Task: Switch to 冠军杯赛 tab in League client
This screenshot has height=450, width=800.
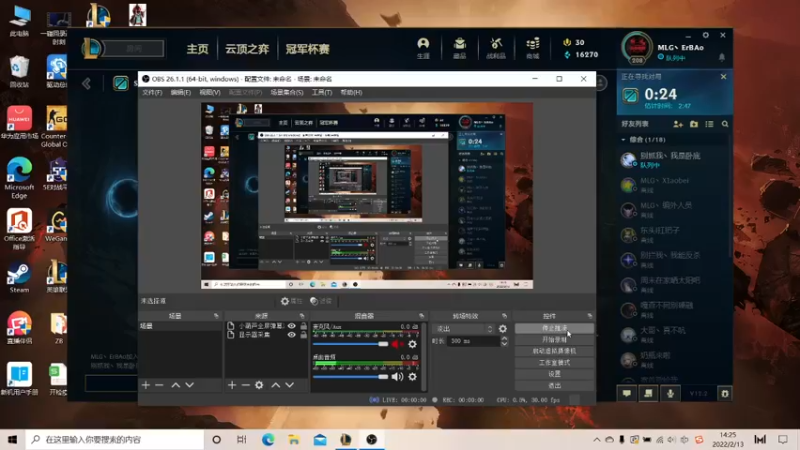Action: click(308, 49)
